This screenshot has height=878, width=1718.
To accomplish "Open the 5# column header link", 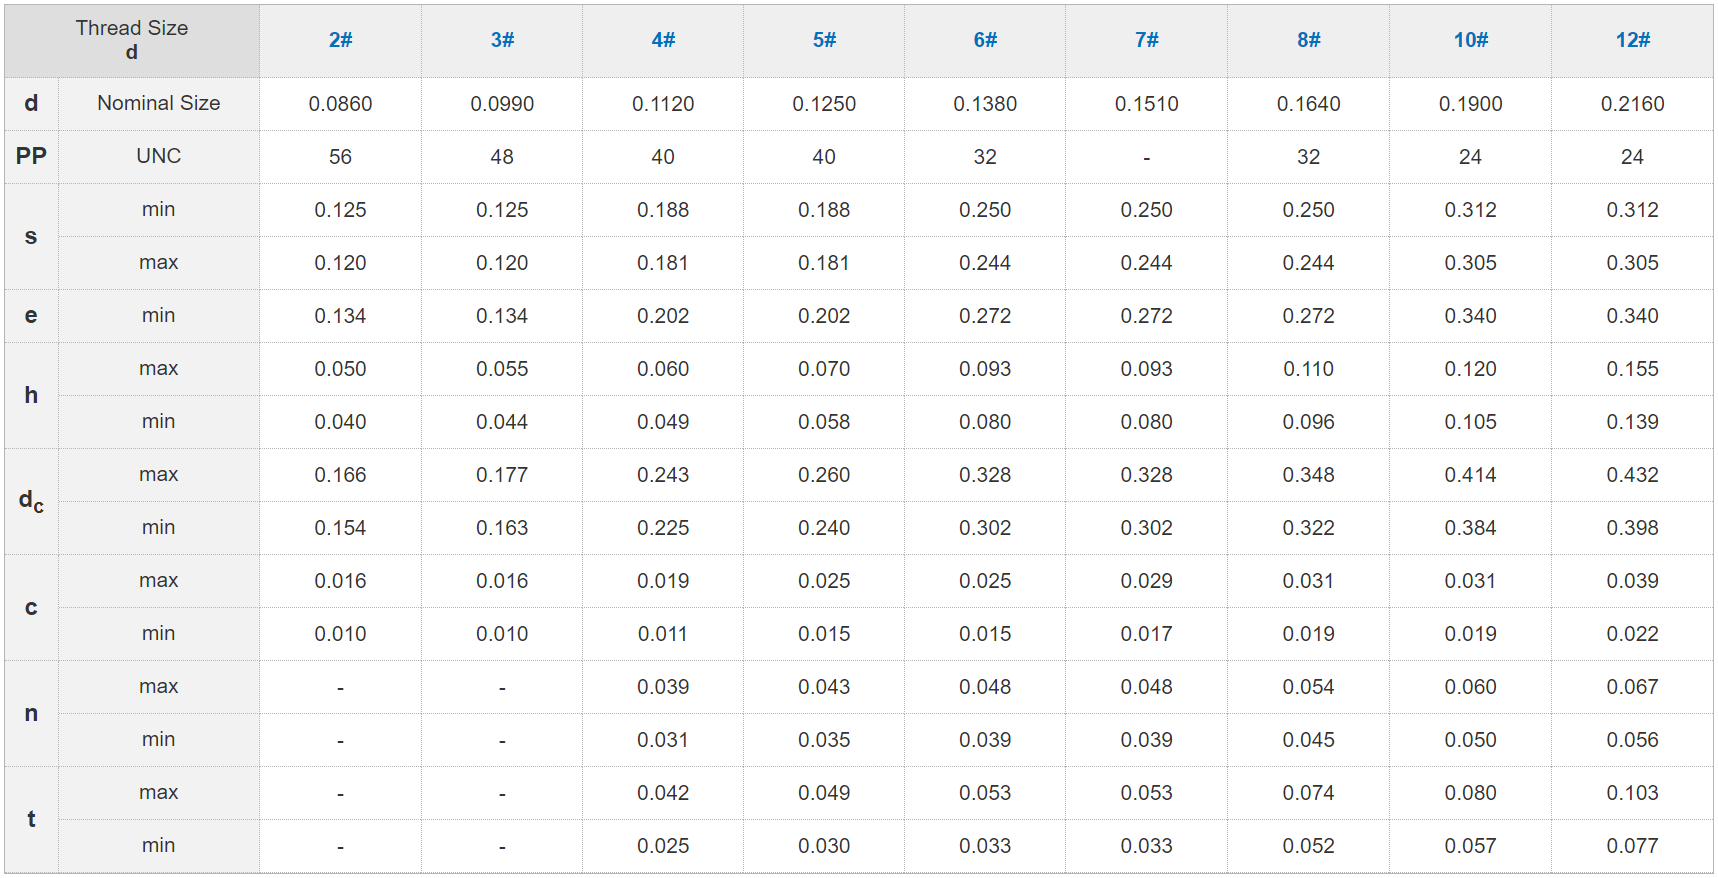I will (x=824, y=40).
